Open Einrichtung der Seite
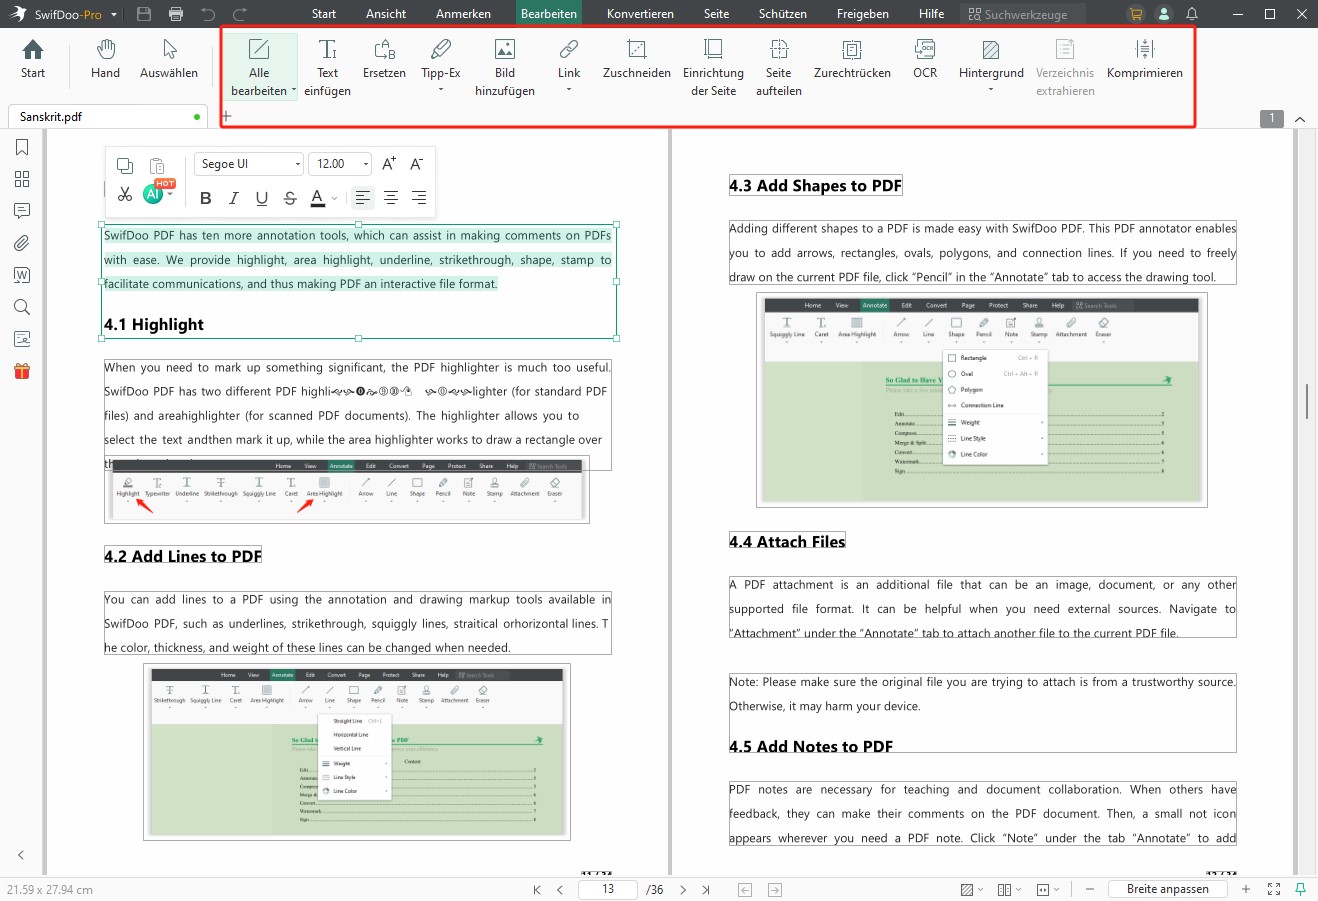This screenshot has height=901, width=1318. (x=713, y=68)
